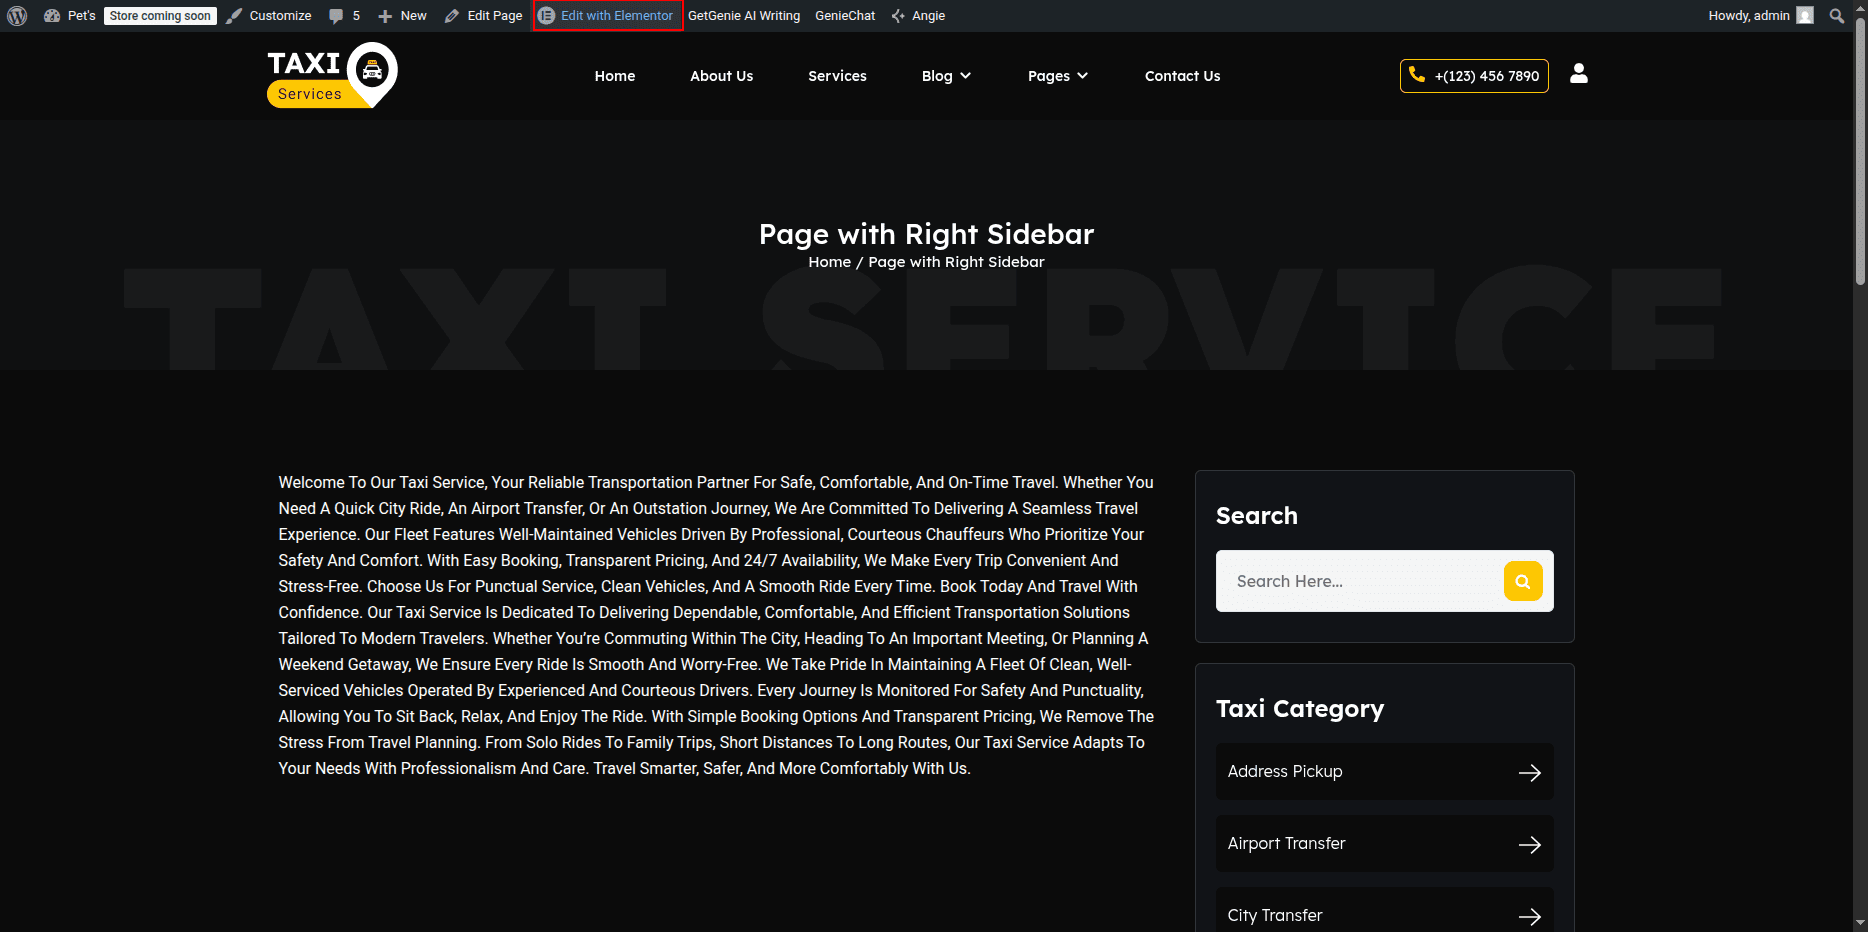The width and height of the screenshot is (1868, 932).
Task: Click the Taxi Services logo
Action: click(332, 75)
